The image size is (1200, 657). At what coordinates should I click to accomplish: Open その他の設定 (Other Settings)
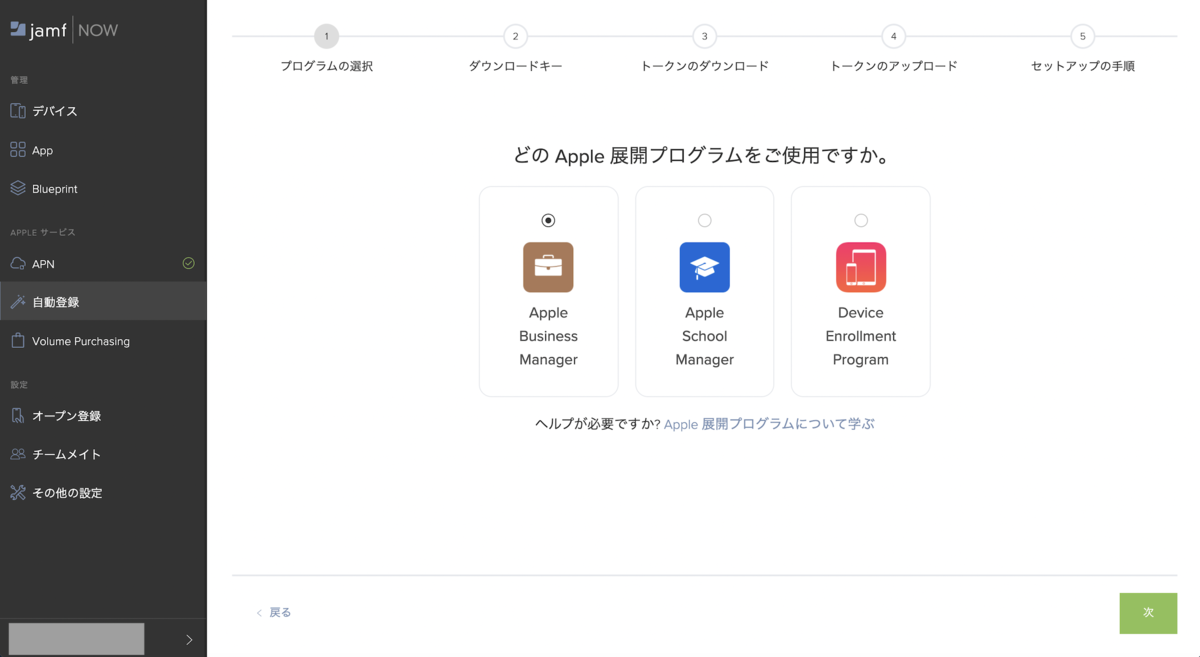(66, 492)
